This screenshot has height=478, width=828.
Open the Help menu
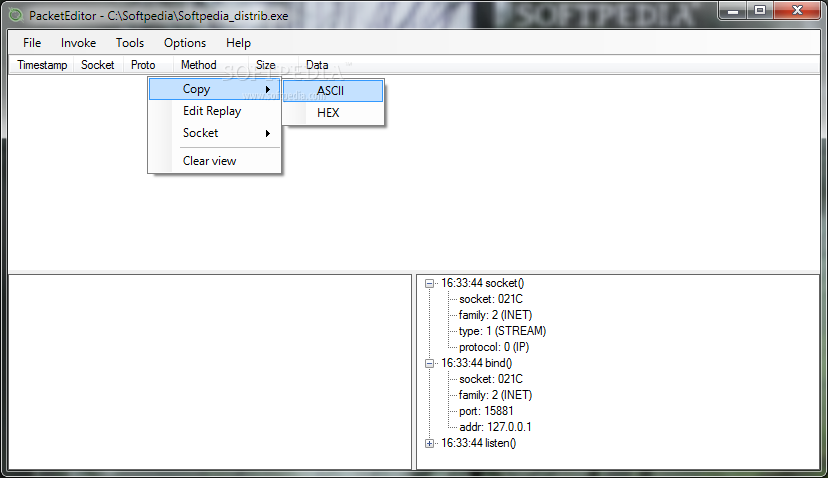tap(238, 43)
